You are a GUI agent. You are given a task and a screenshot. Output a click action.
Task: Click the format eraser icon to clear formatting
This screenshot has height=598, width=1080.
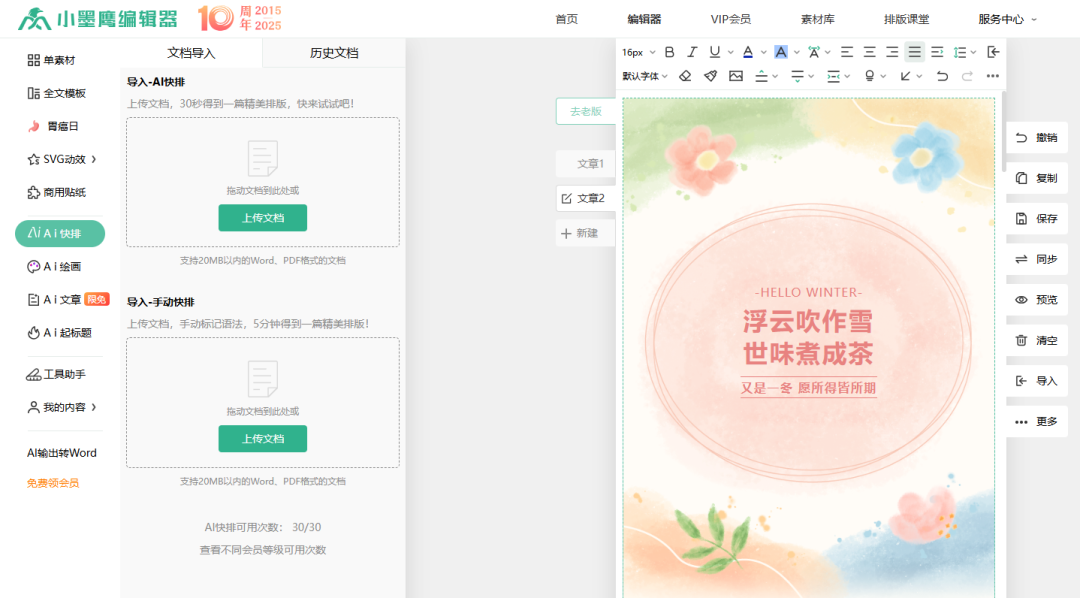686,76
